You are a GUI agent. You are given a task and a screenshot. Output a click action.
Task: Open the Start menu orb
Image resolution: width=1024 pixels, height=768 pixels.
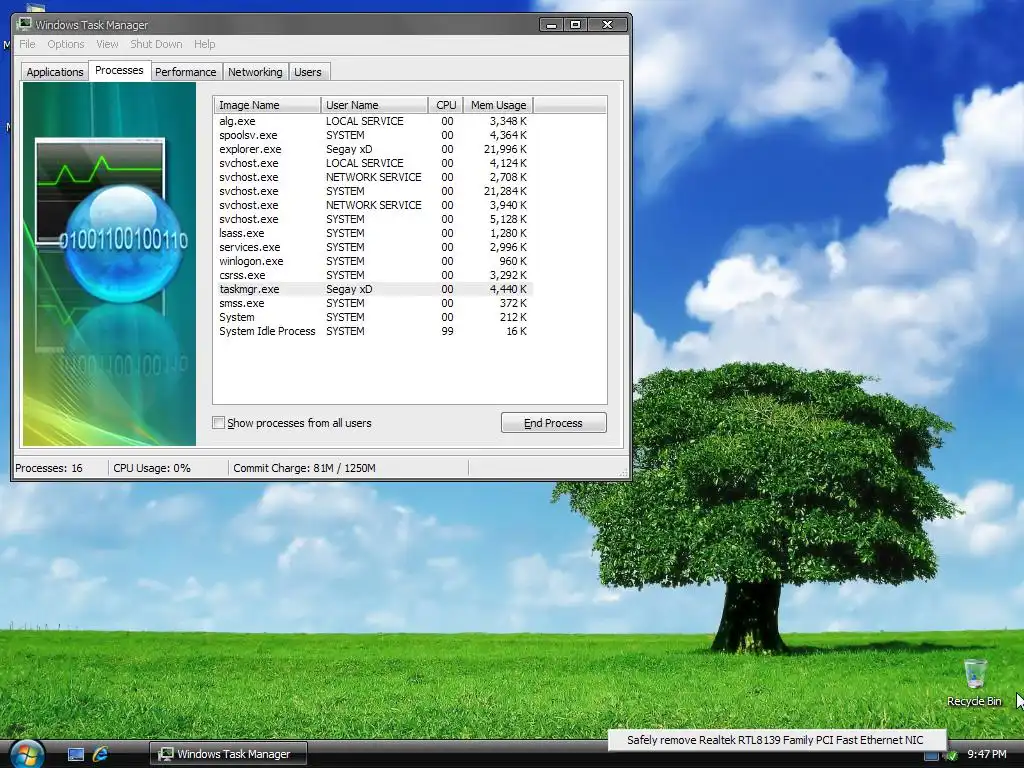coord(27,754)
